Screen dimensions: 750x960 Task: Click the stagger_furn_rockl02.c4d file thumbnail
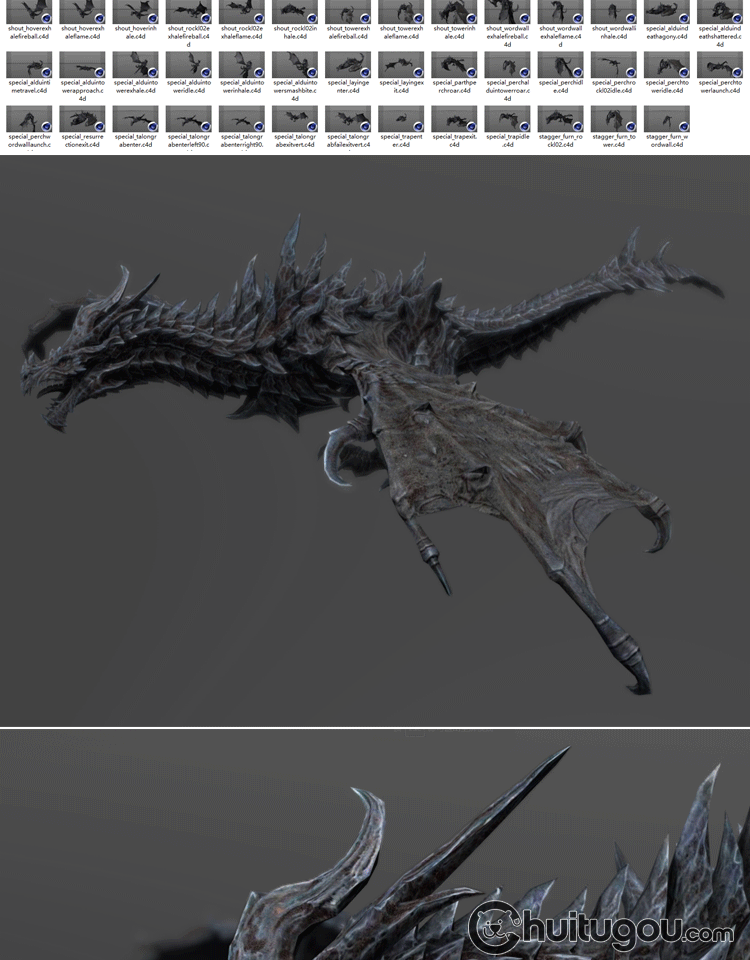561,119
